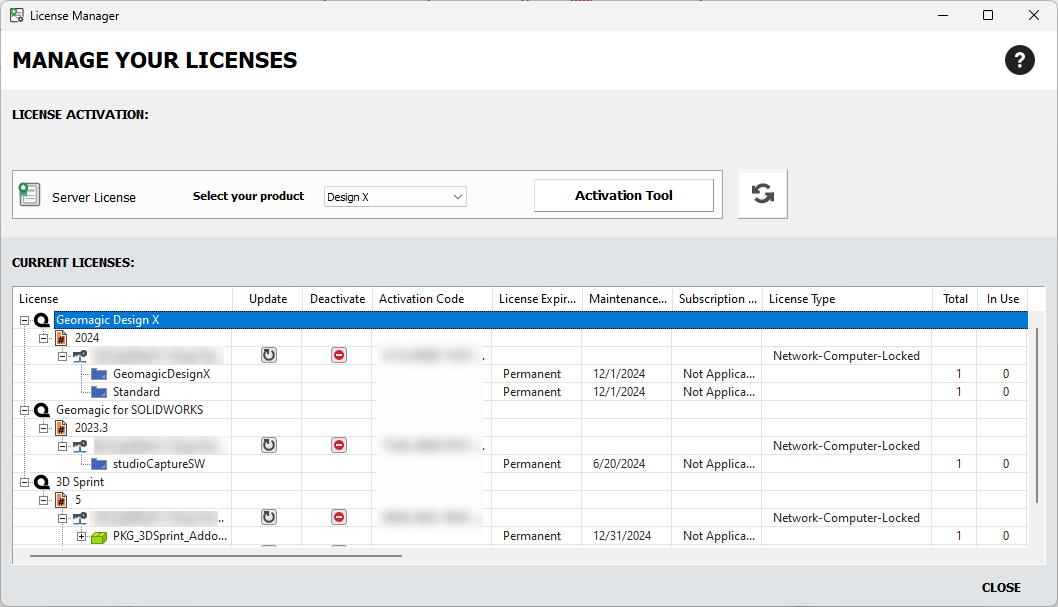Open Help via the question mark icon

(1020, 60)
